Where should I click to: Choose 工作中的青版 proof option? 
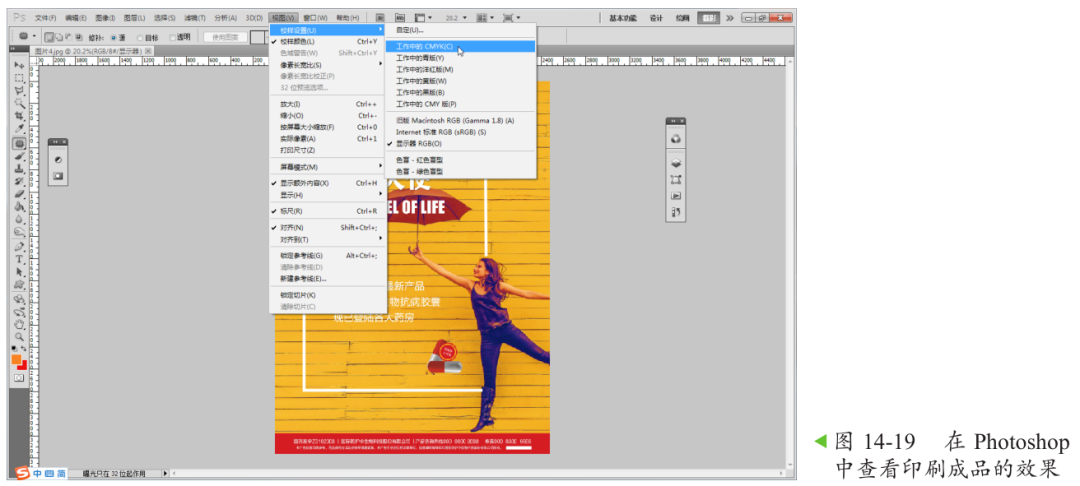(459, 58)
